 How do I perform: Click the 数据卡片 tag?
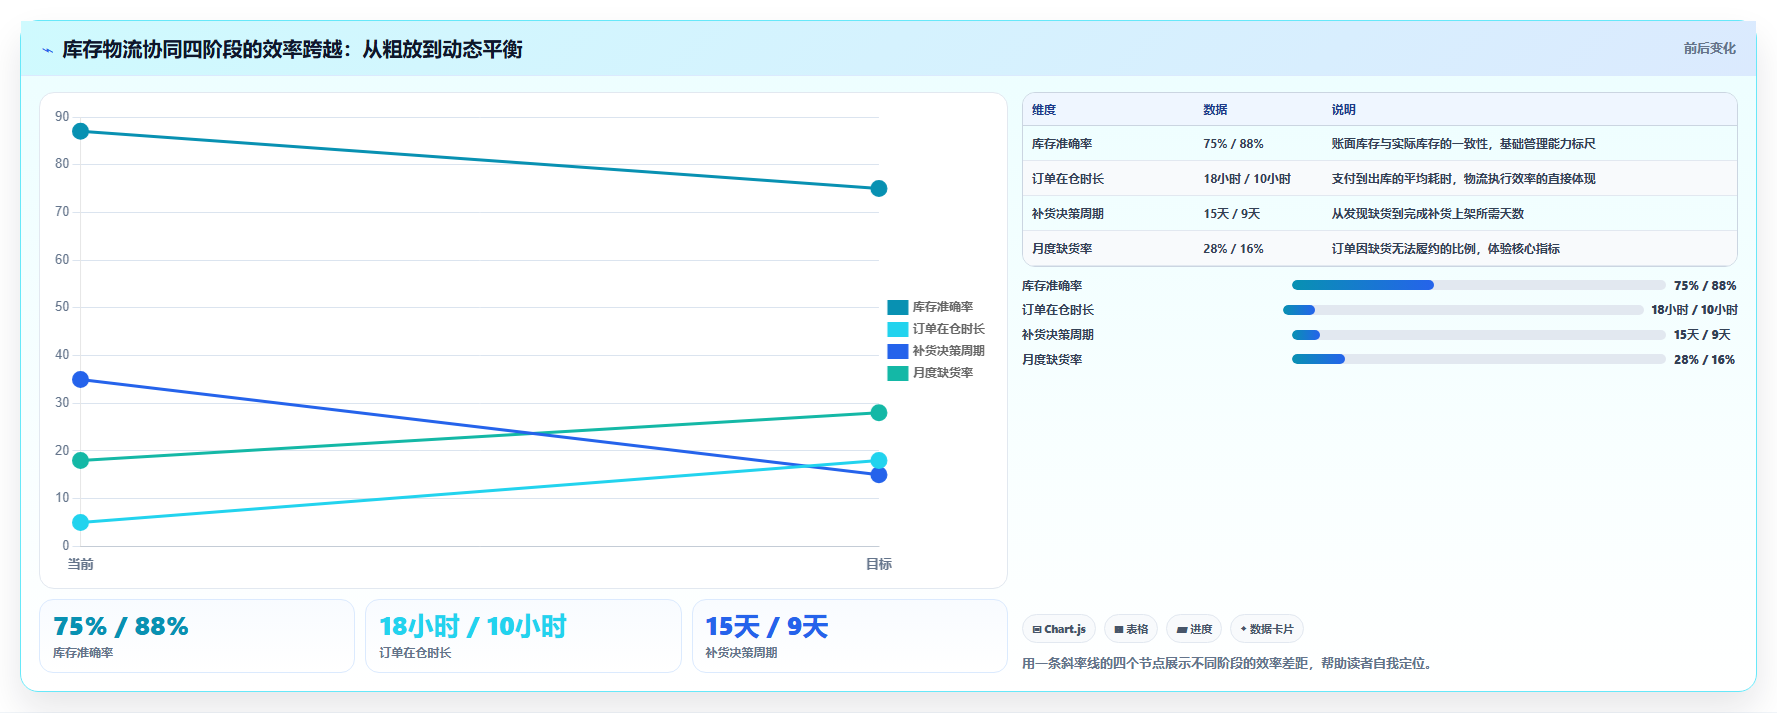click(x=1267, y=629)
